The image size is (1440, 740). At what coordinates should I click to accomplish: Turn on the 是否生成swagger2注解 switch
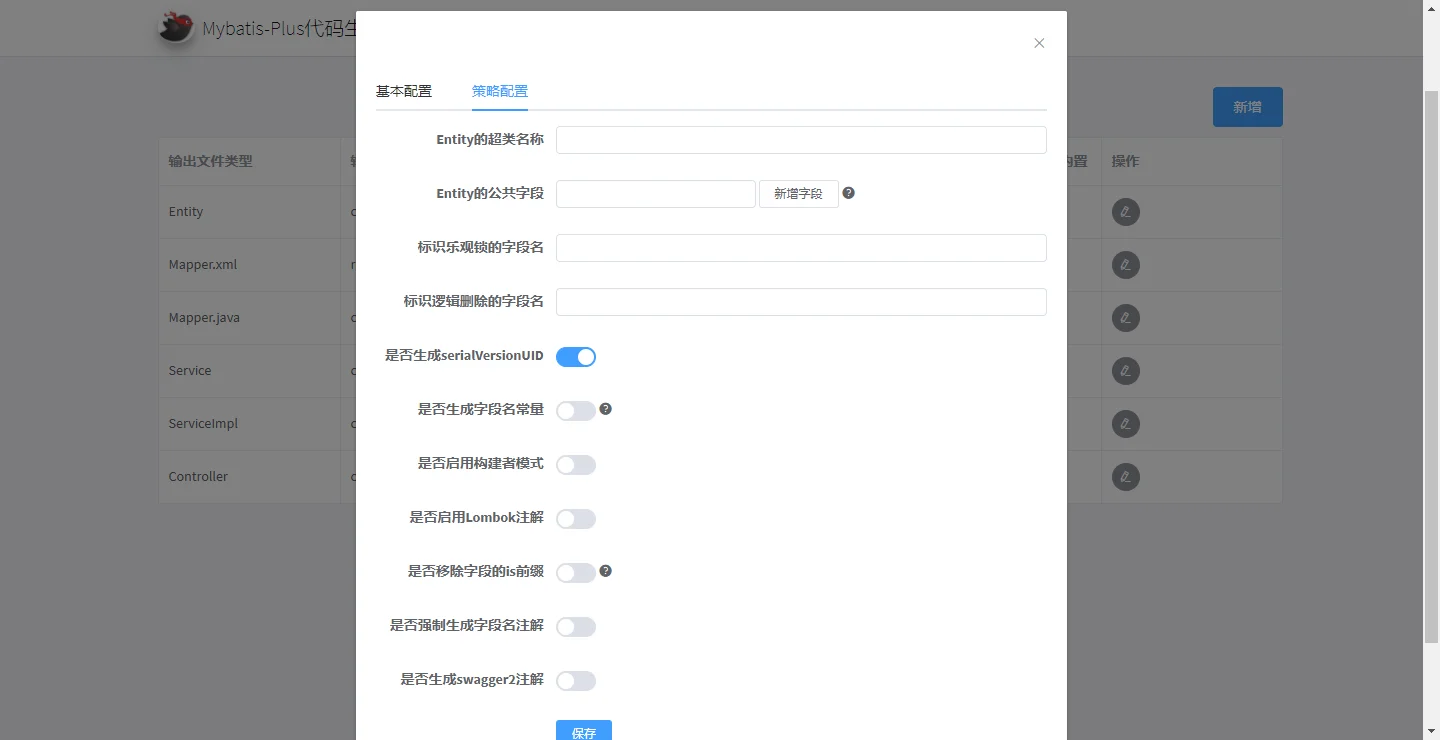[576, 681]
